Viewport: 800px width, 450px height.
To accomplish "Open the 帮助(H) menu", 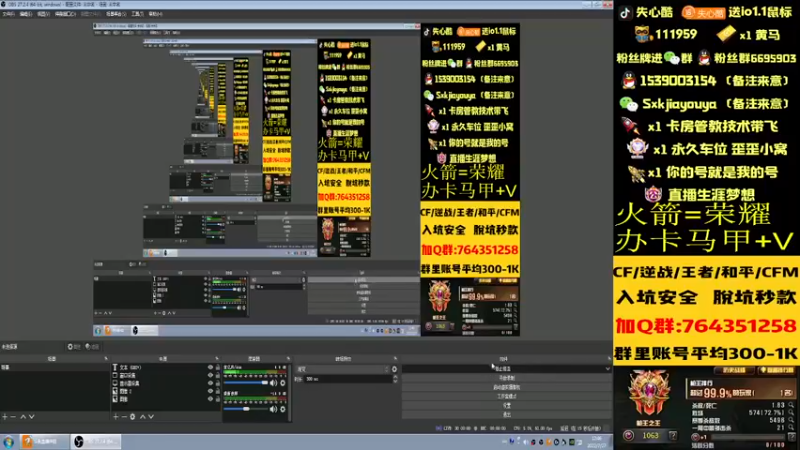I will click(x=155, y=14).
